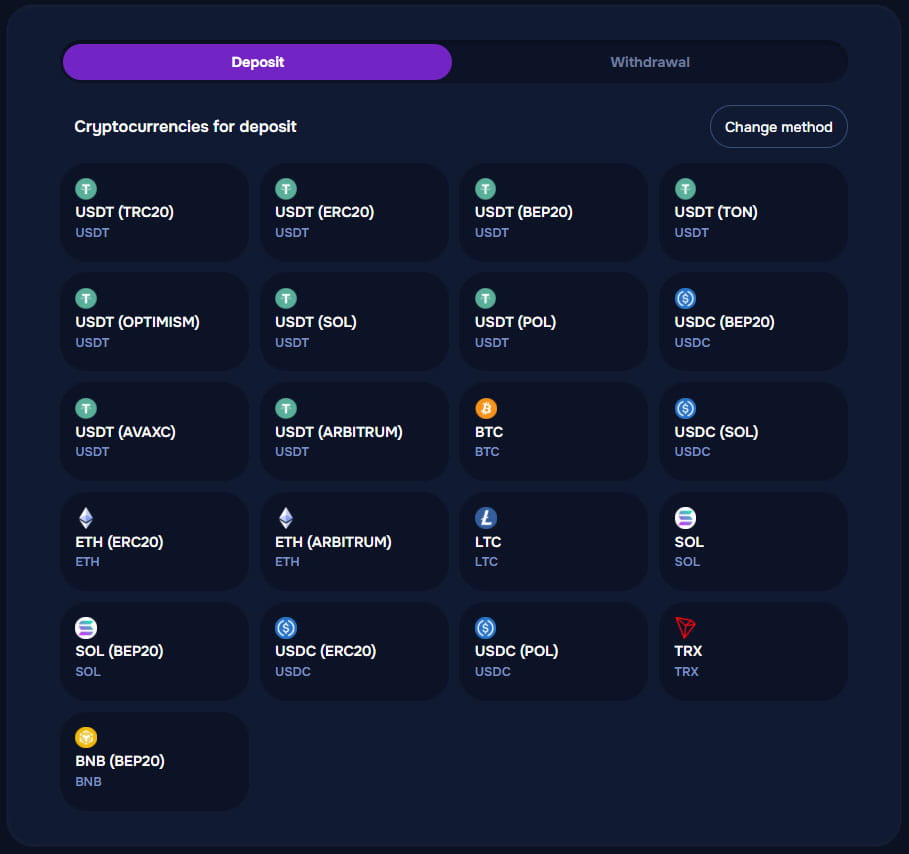
Task: Click the gray BNB ticker subtitle
Action: pyautogui.click(x=88, y=782)
